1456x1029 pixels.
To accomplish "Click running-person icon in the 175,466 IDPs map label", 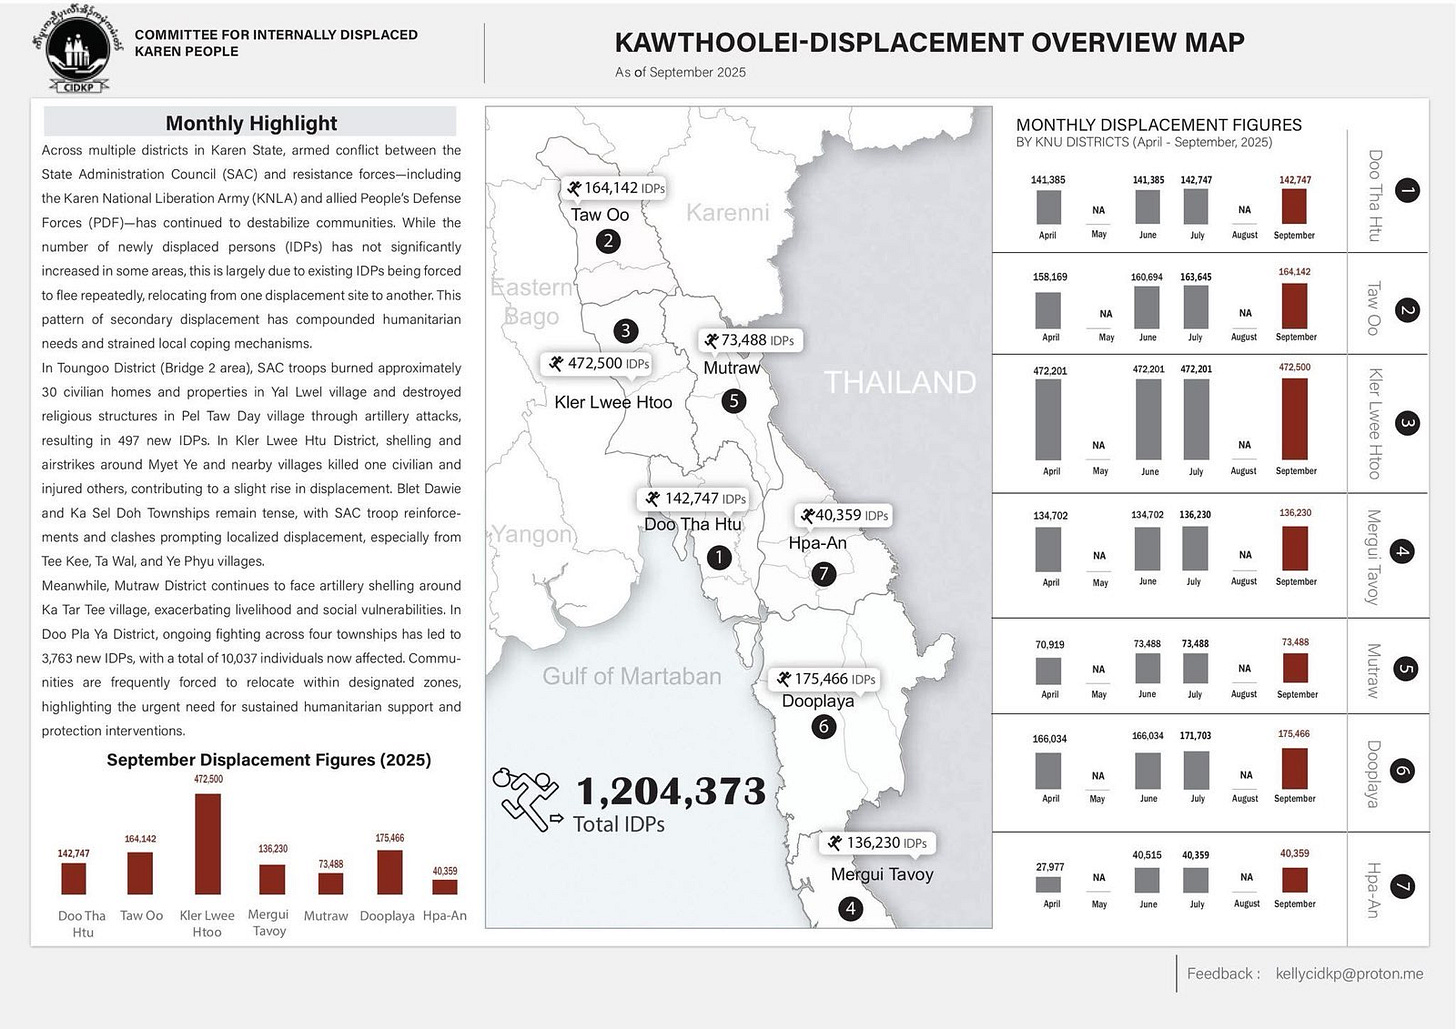I will (x=784, y=680).
